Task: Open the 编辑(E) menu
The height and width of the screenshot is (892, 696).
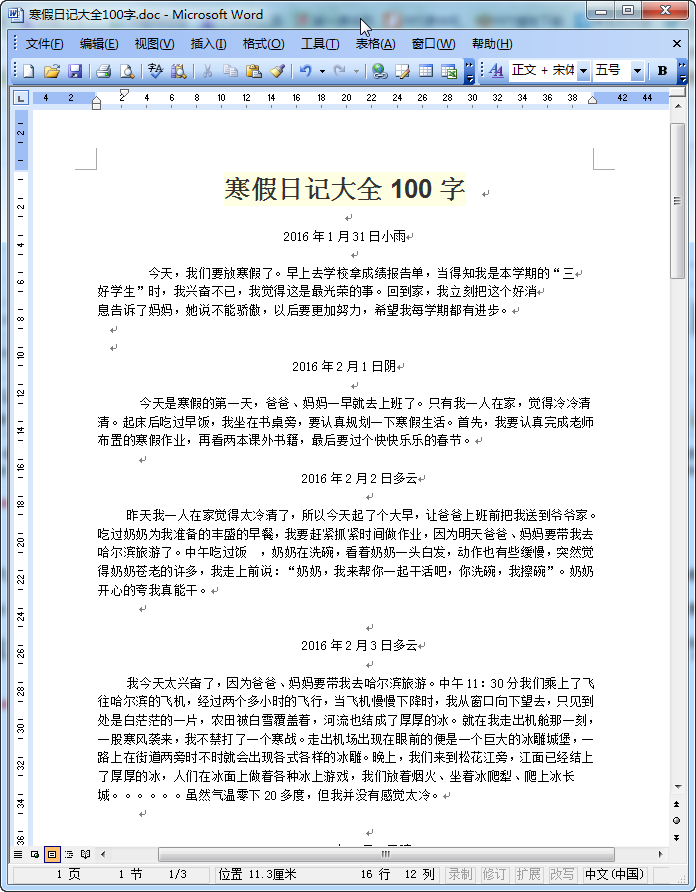Action: coord(99,44)
